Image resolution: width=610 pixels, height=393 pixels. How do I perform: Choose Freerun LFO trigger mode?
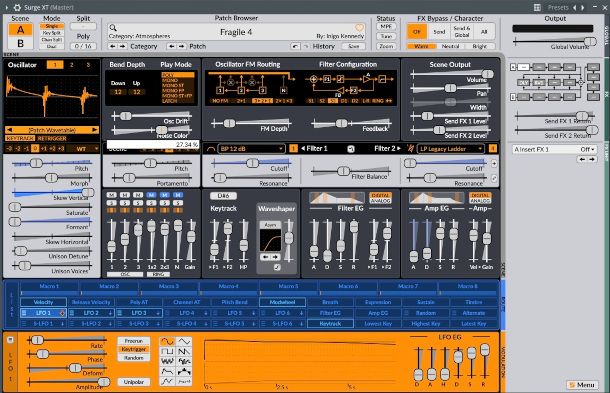(x=134, y=341)
